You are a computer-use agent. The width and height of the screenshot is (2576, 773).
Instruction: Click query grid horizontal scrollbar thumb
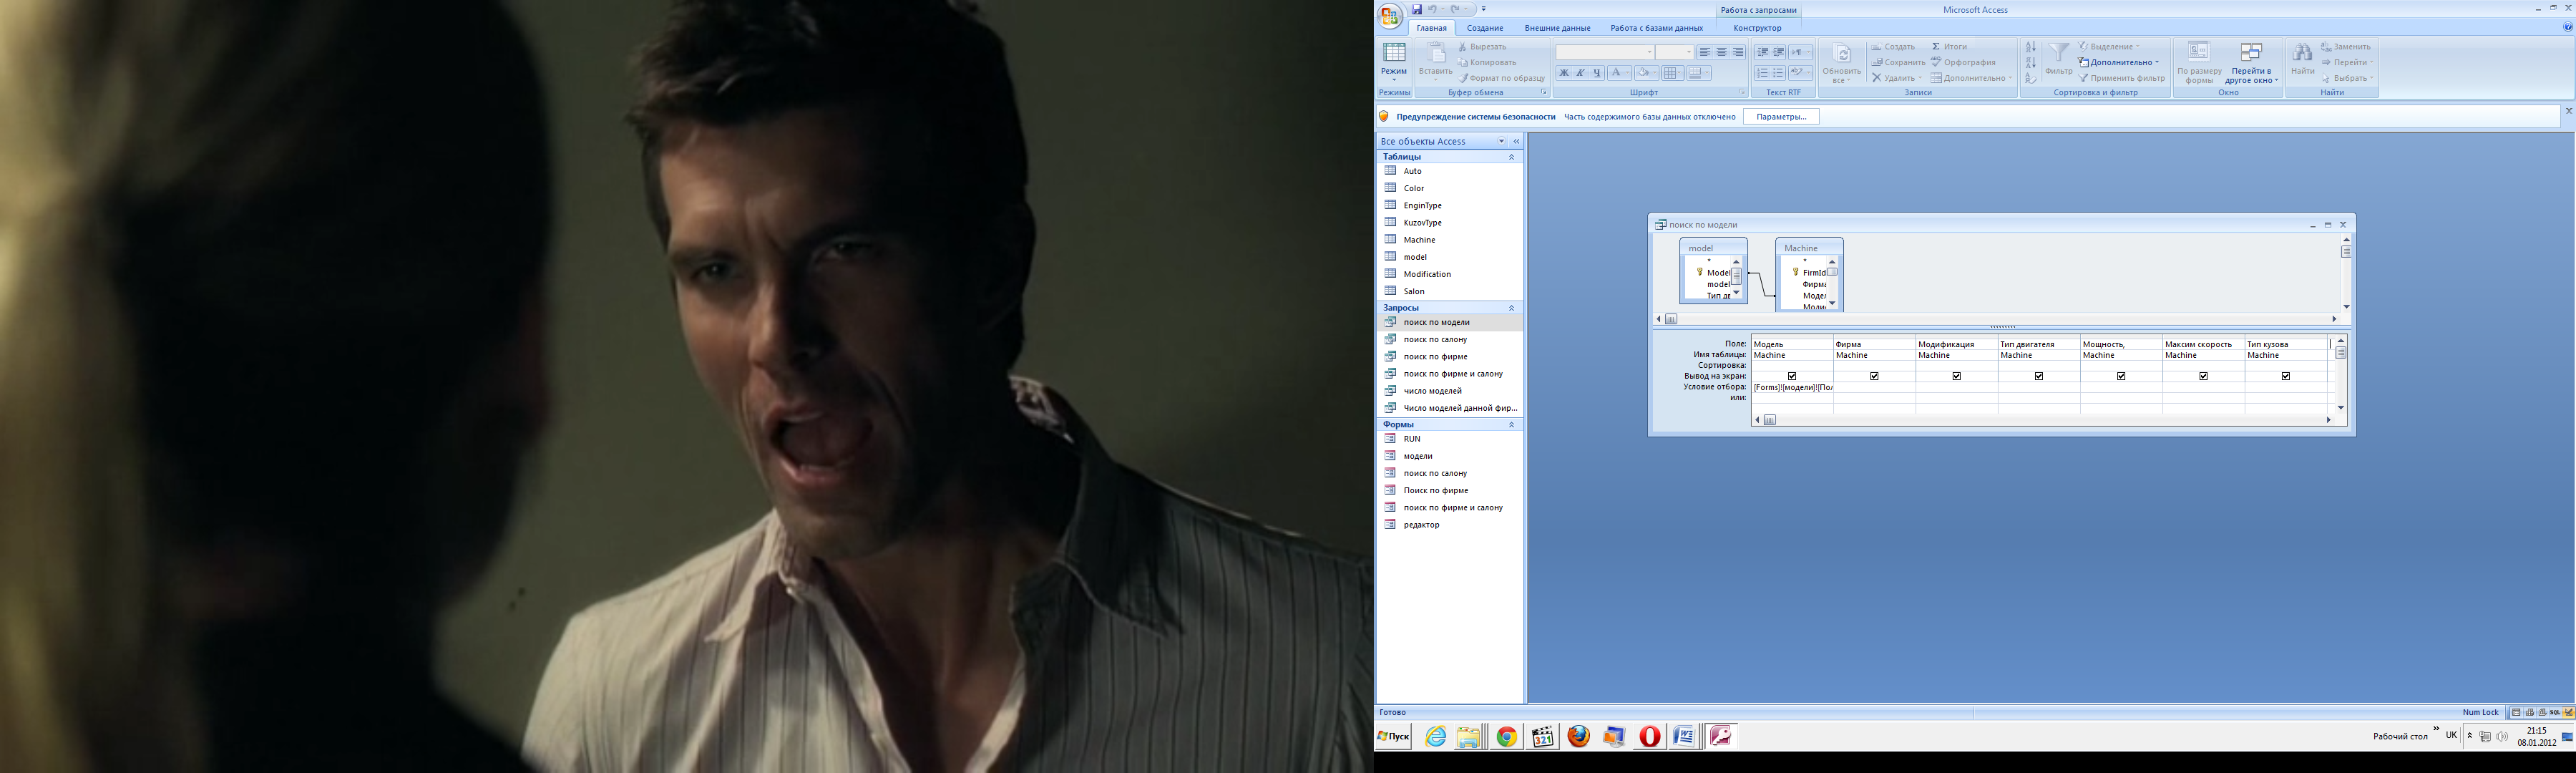point(1770,420)
